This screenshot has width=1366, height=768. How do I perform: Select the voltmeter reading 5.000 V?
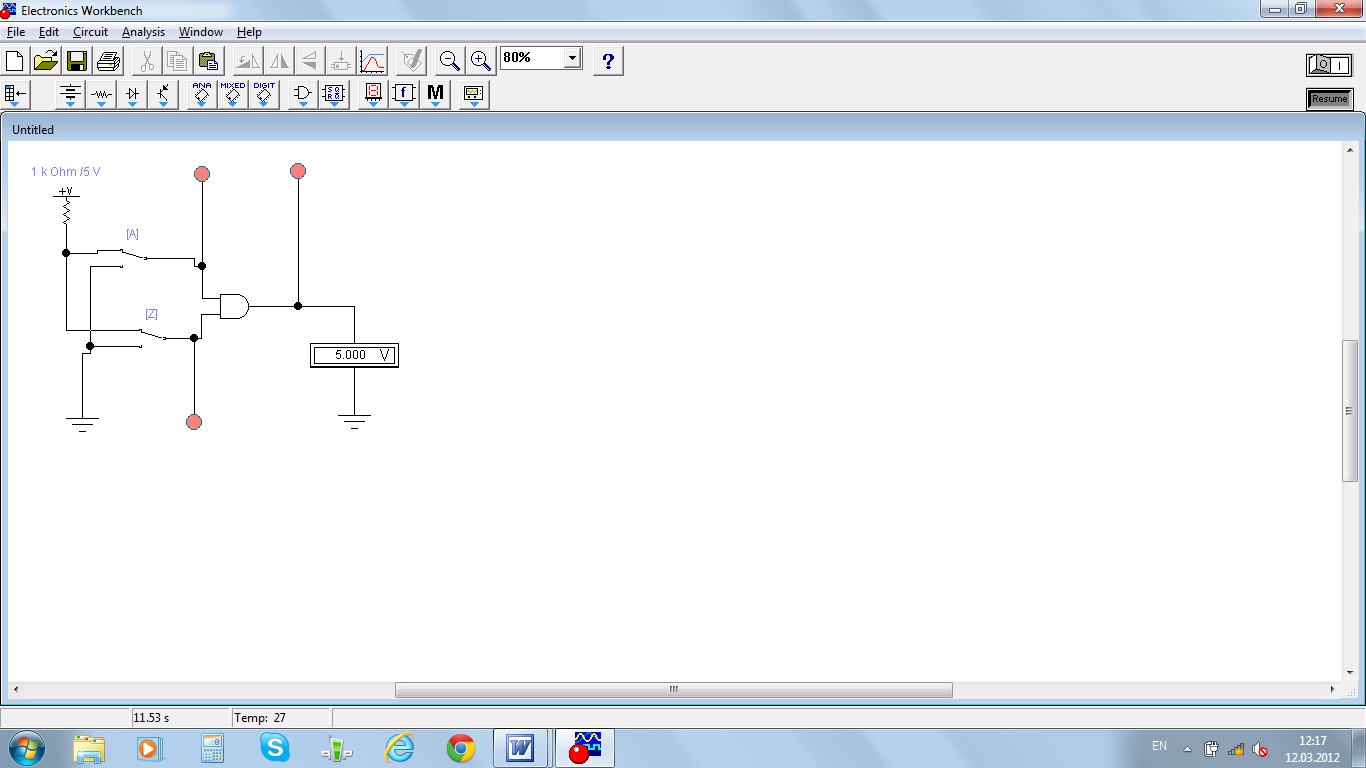pos(354,355)
